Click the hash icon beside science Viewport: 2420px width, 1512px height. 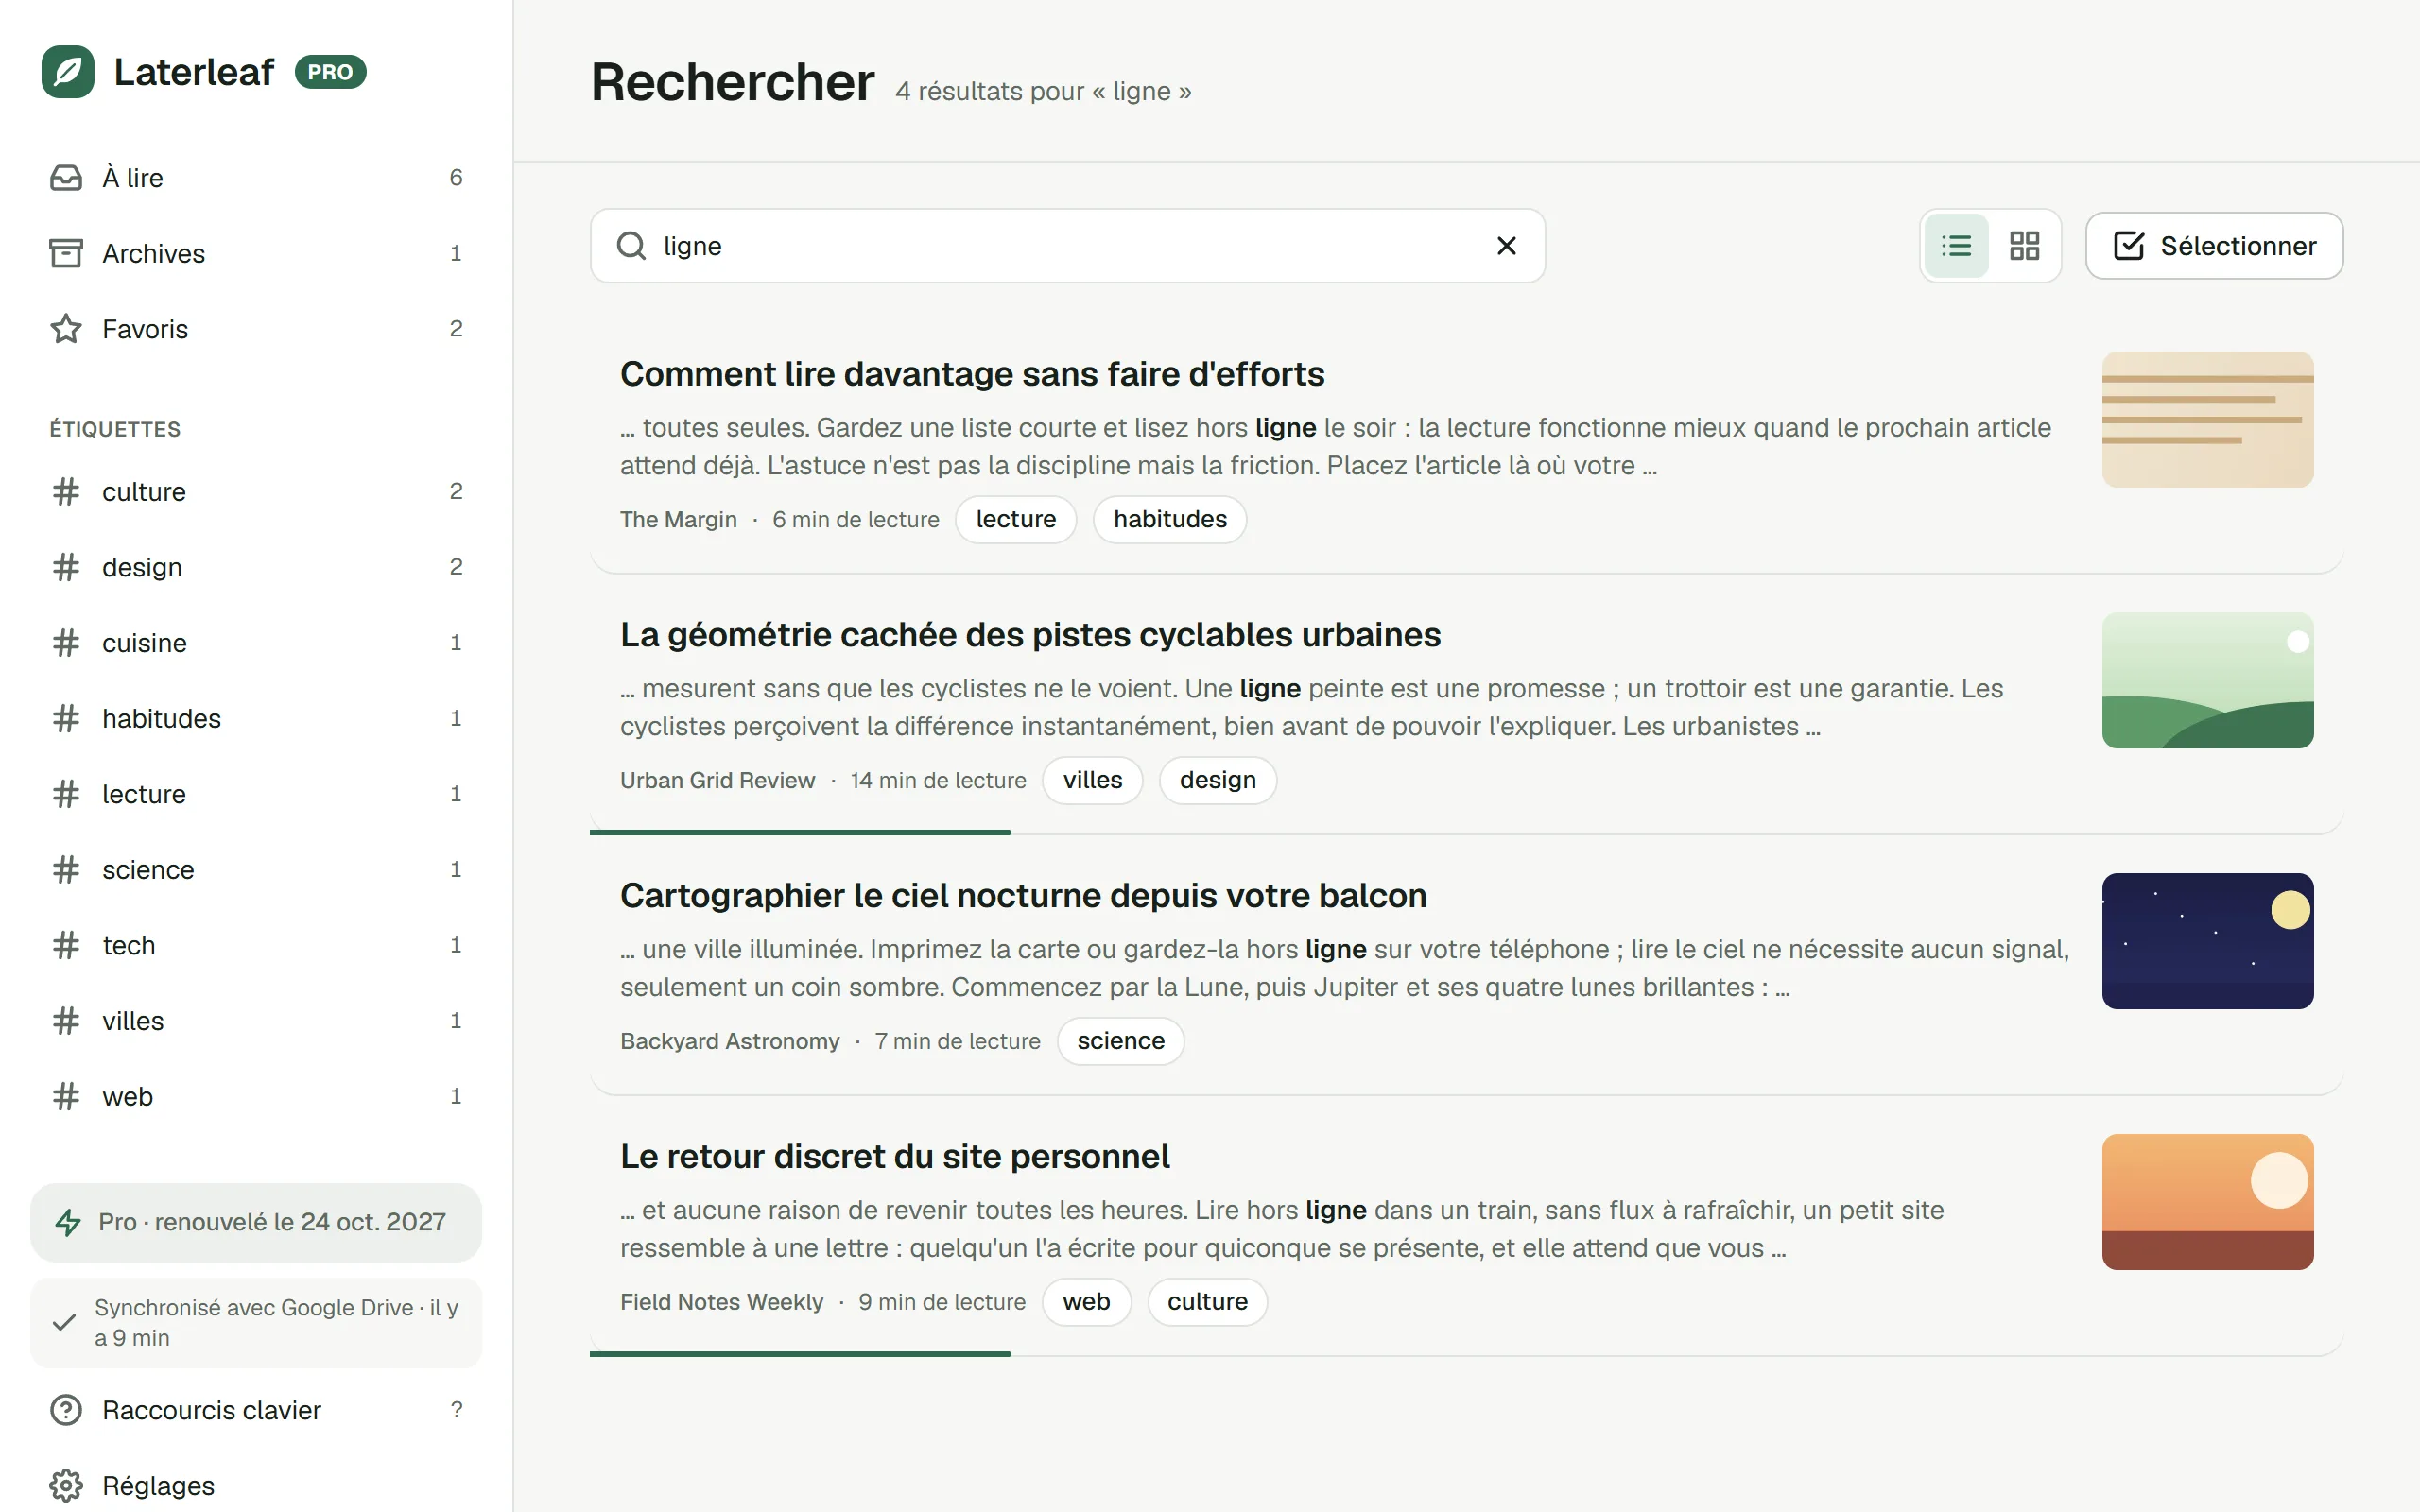[66, 870]
